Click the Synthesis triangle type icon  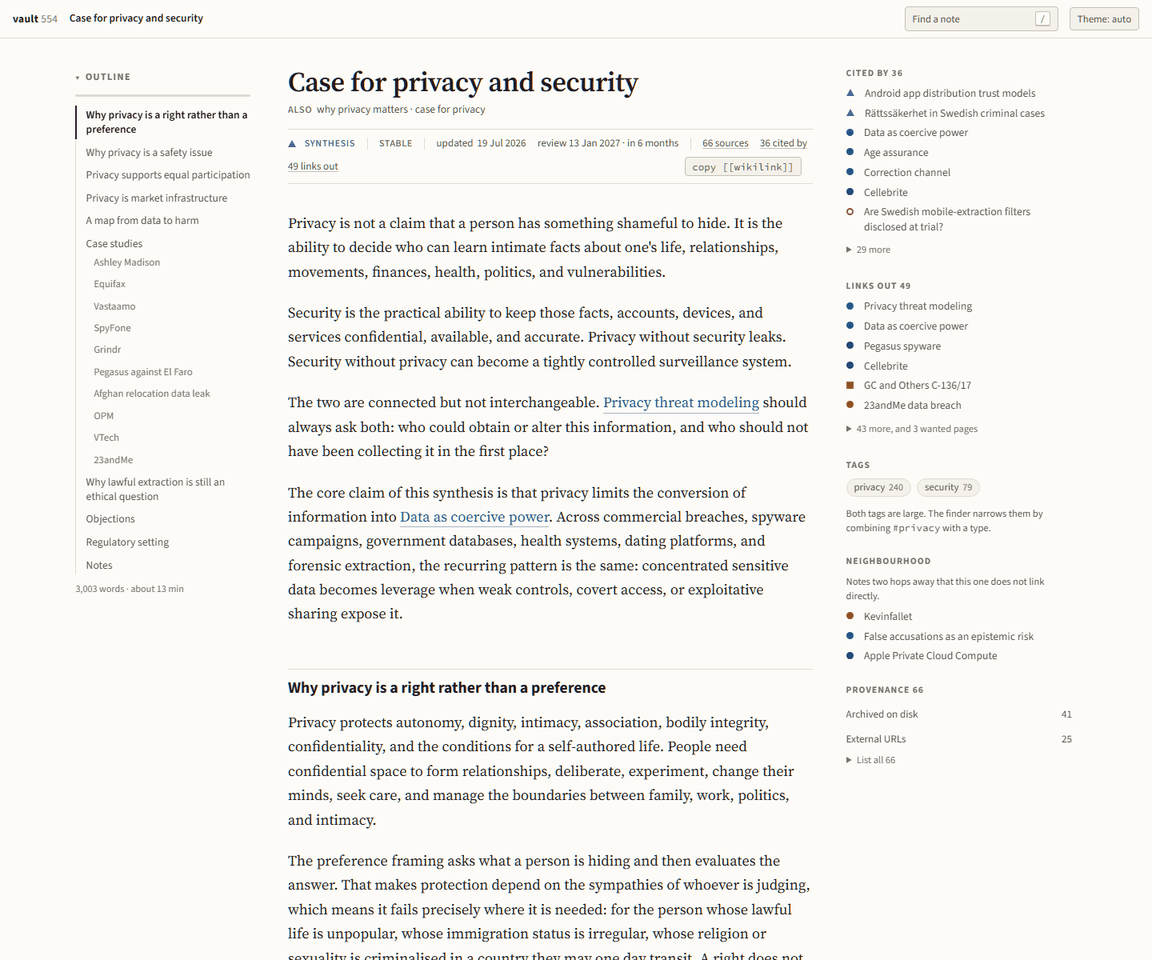292,144
